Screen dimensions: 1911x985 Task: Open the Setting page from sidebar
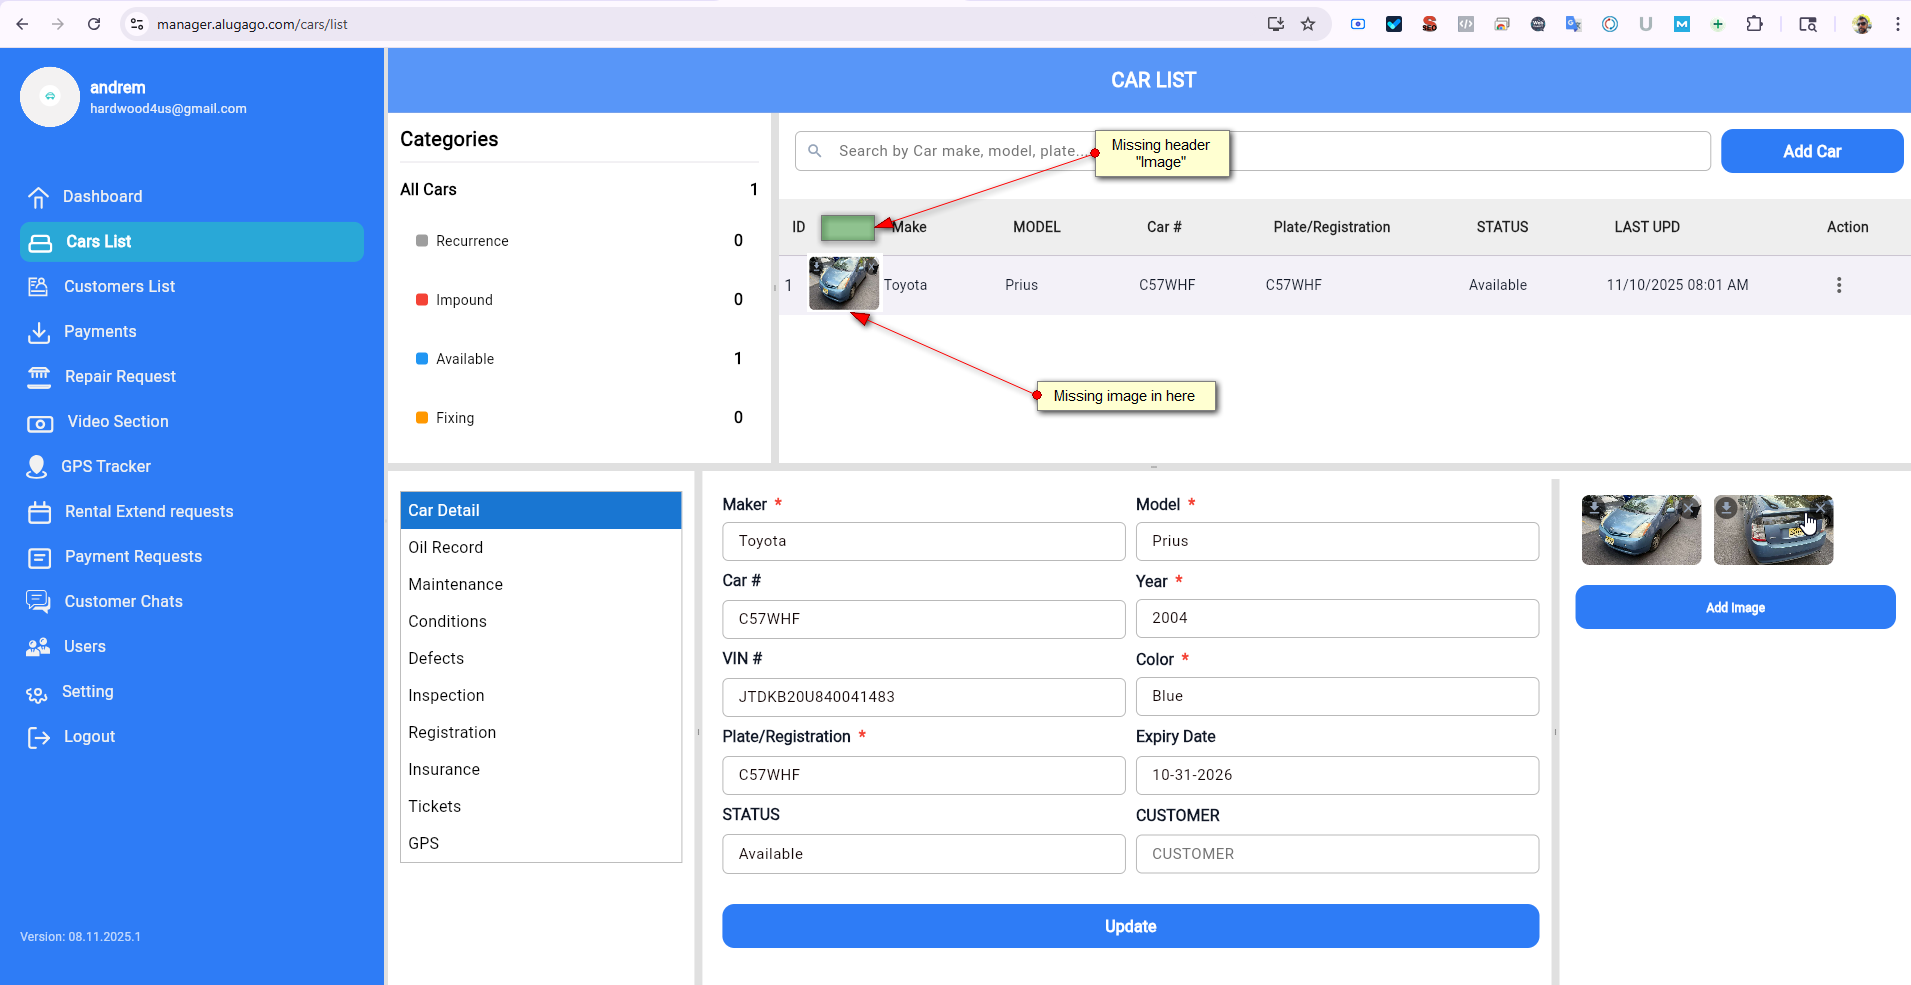(x=87, y=691)
